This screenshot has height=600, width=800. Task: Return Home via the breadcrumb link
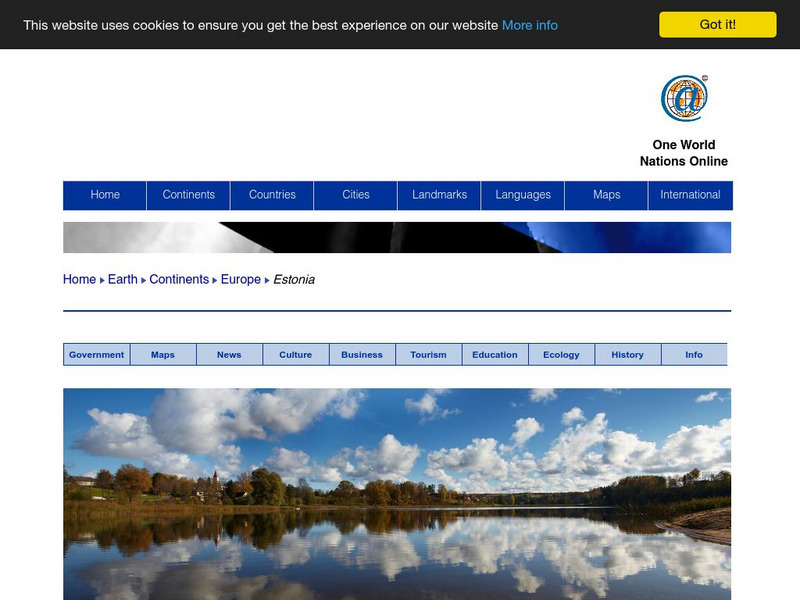pyautogui.click(x=77, y=280)
